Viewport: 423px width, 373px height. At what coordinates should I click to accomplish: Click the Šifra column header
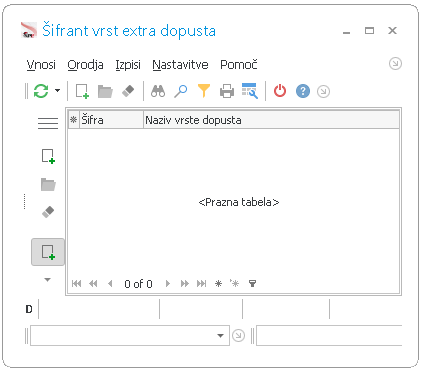coord(111,120)
